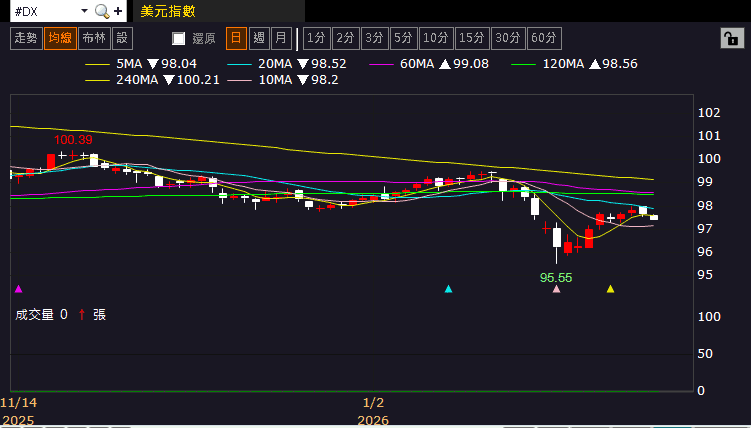Click the 1/2 date axis label
Image resolution: width=751 pixels, height=428 pixels.
tap(373, 403)
